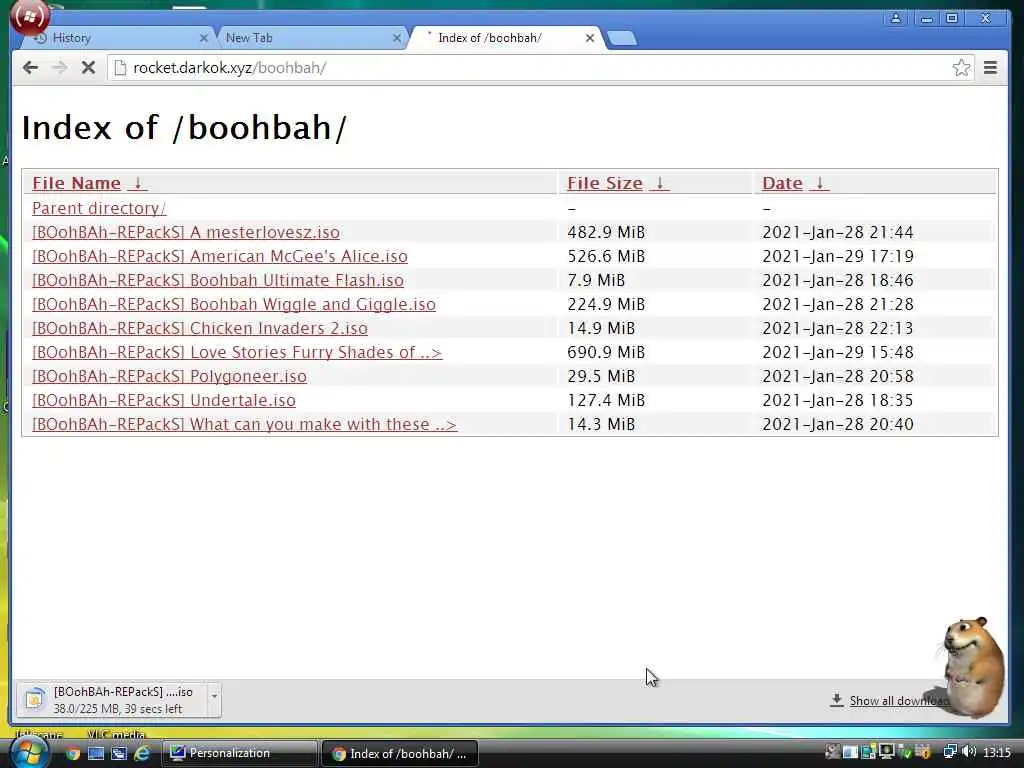Image resolution: width=1024 pixels, height=768 pixels.
Task: Open the volume speaker tray icon
Action: (968, 752)
